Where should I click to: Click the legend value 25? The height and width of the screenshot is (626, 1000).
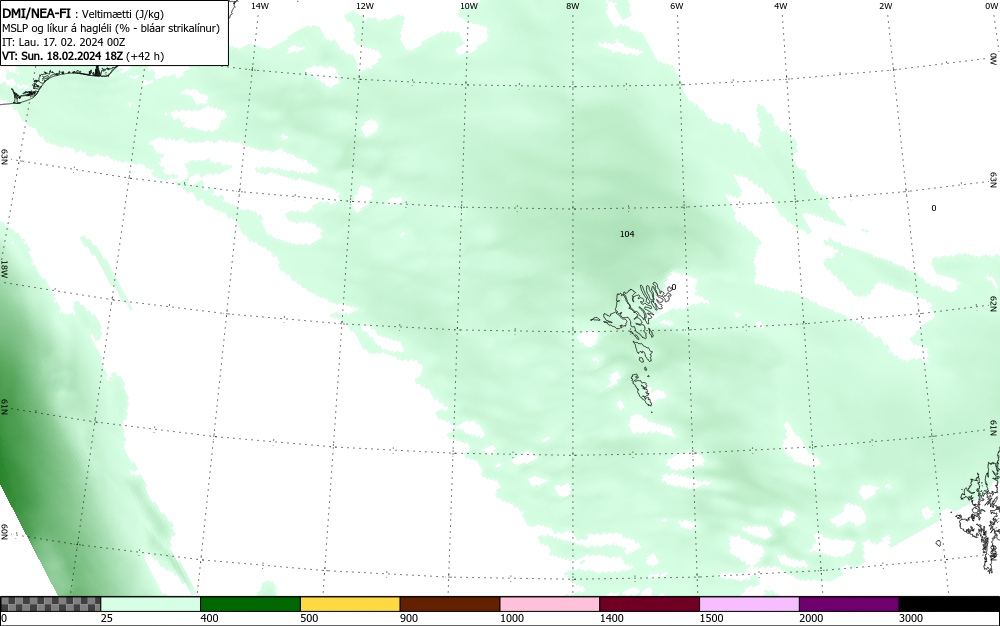click(107, 618)
